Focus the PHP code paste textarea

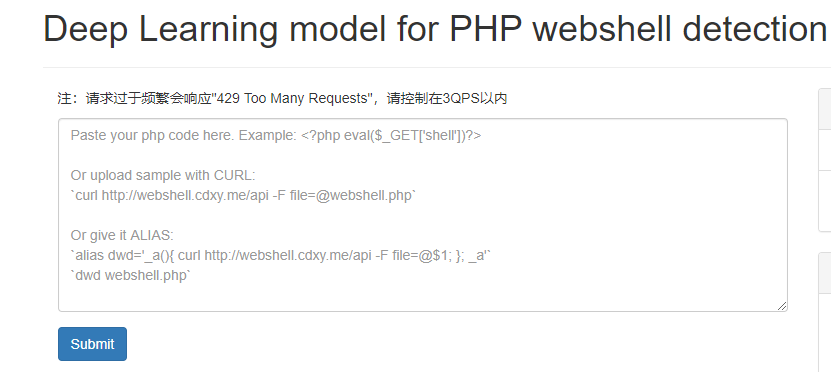click(x=423, y=215)
